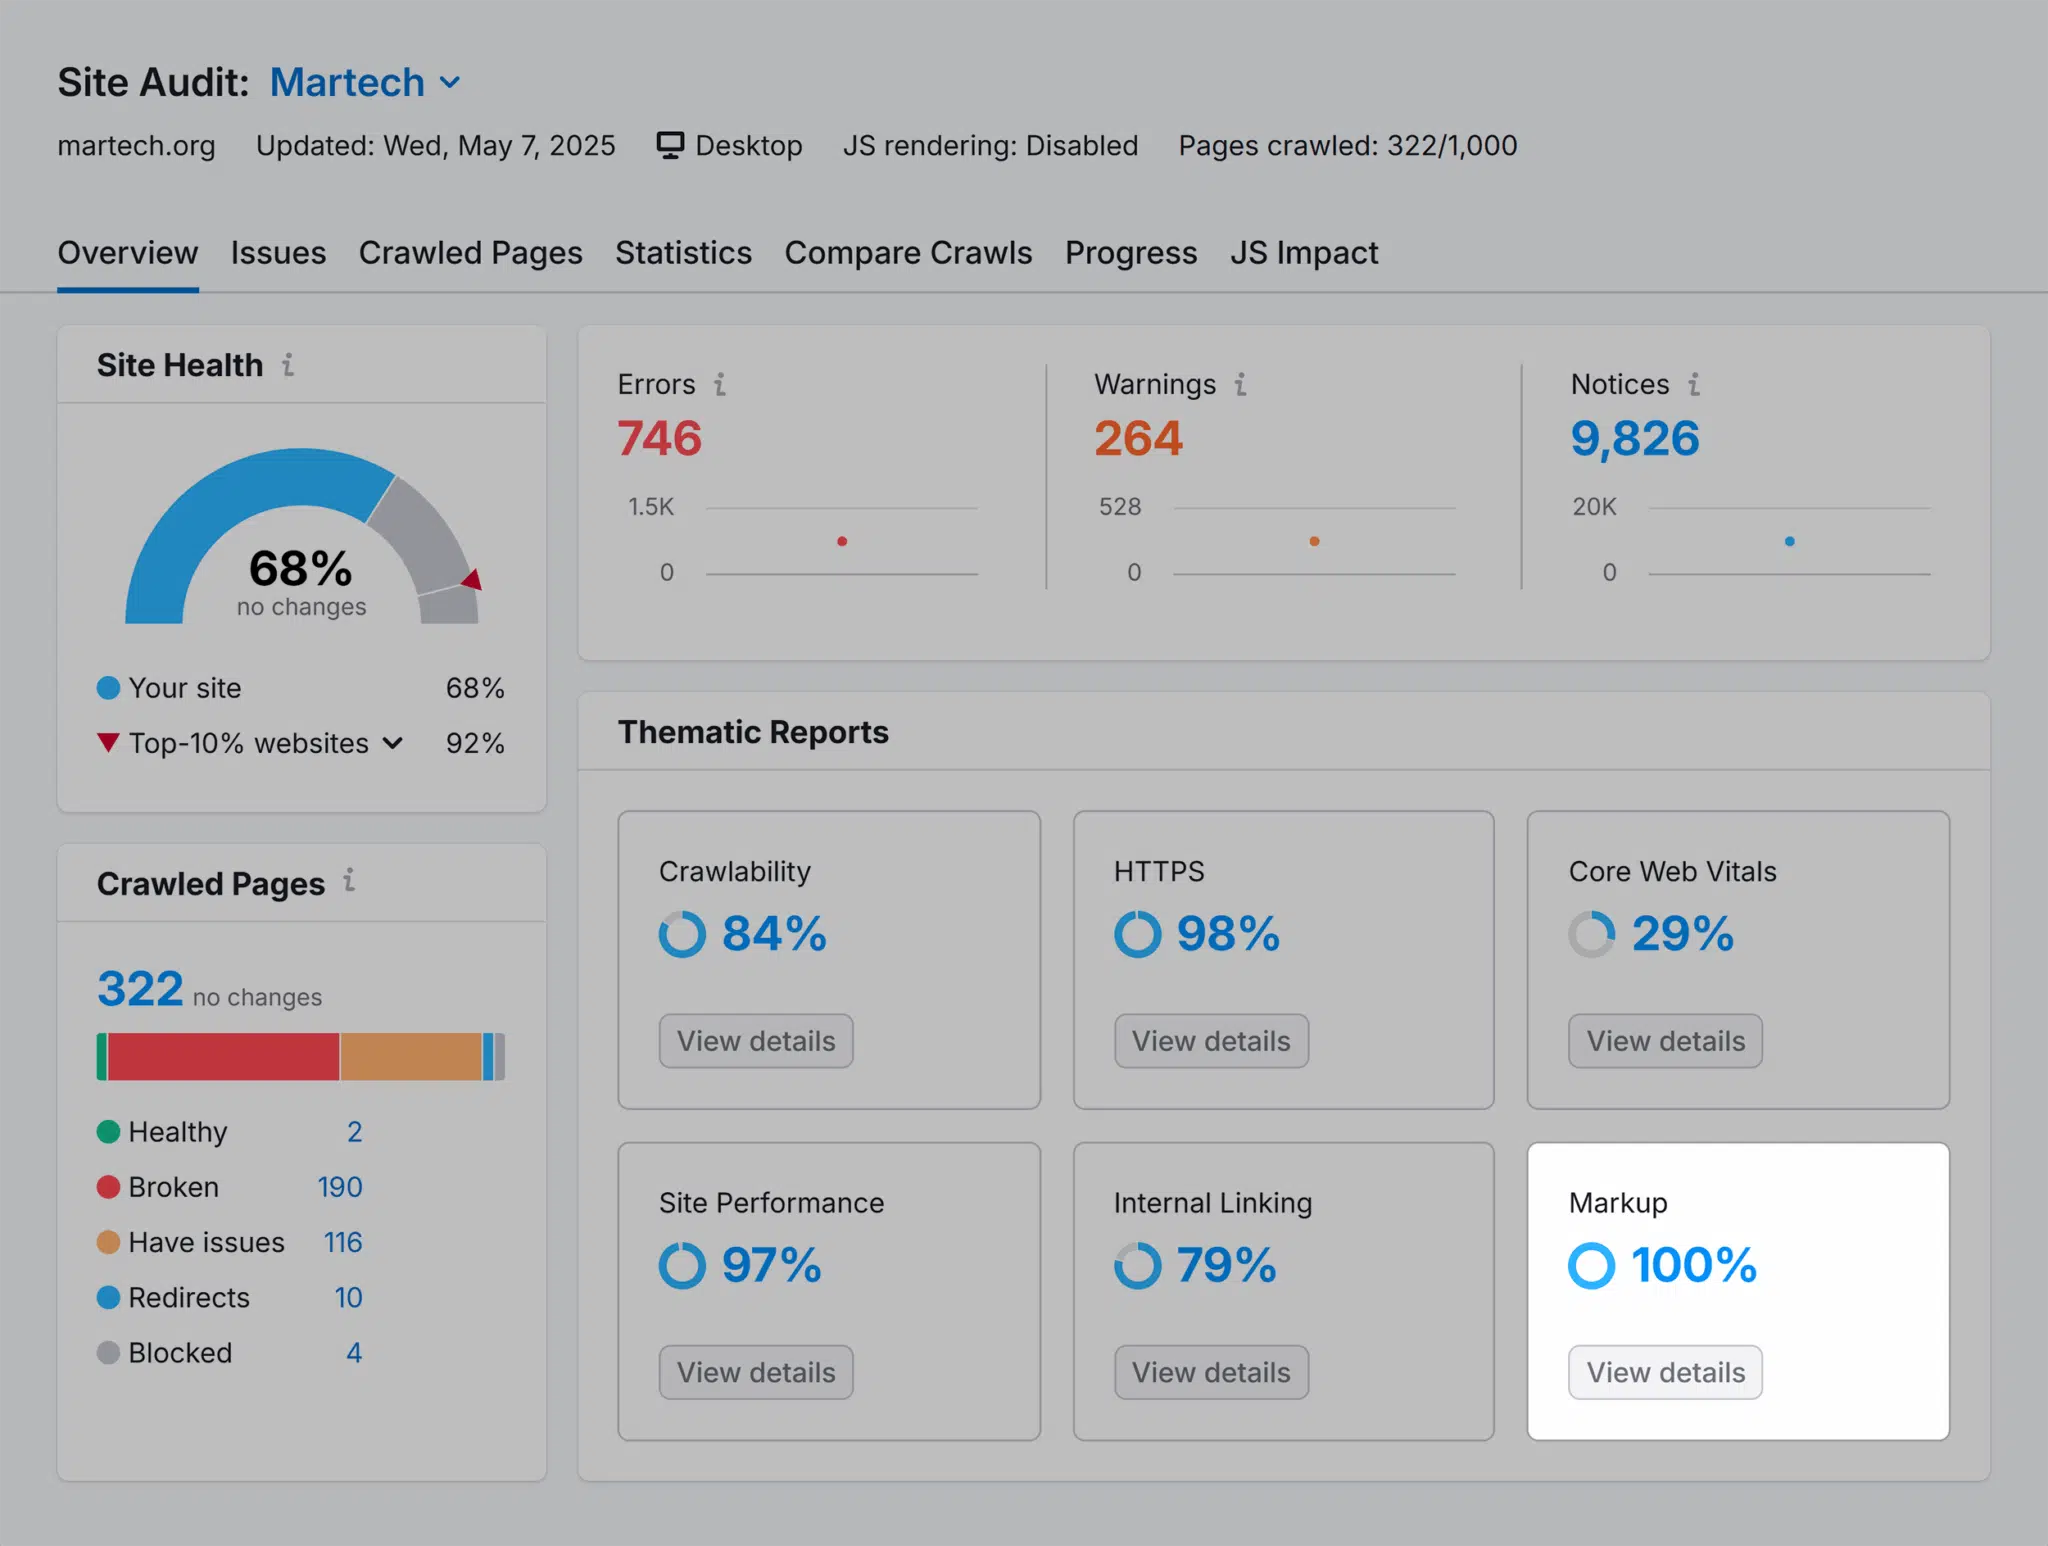
Task: Click the blue data point on Notices chart
Action: click(x=1789, y=541)
